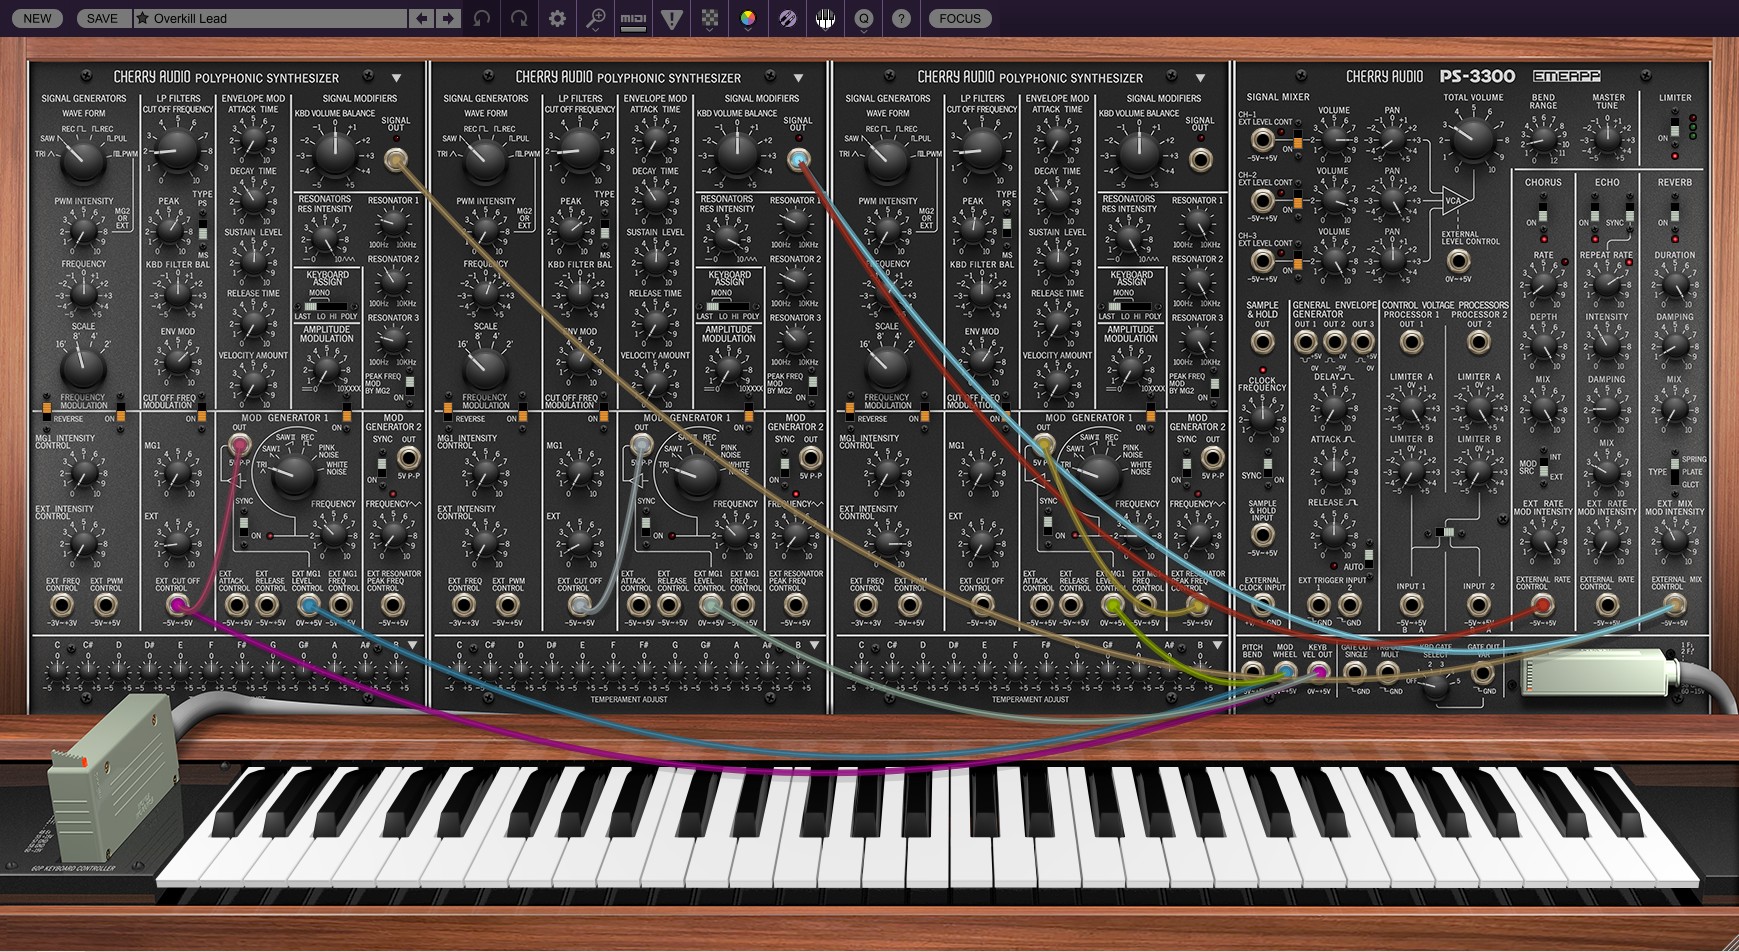
Task: Click the External Mix Control jack under Reverb
Action: (1675, 605)
